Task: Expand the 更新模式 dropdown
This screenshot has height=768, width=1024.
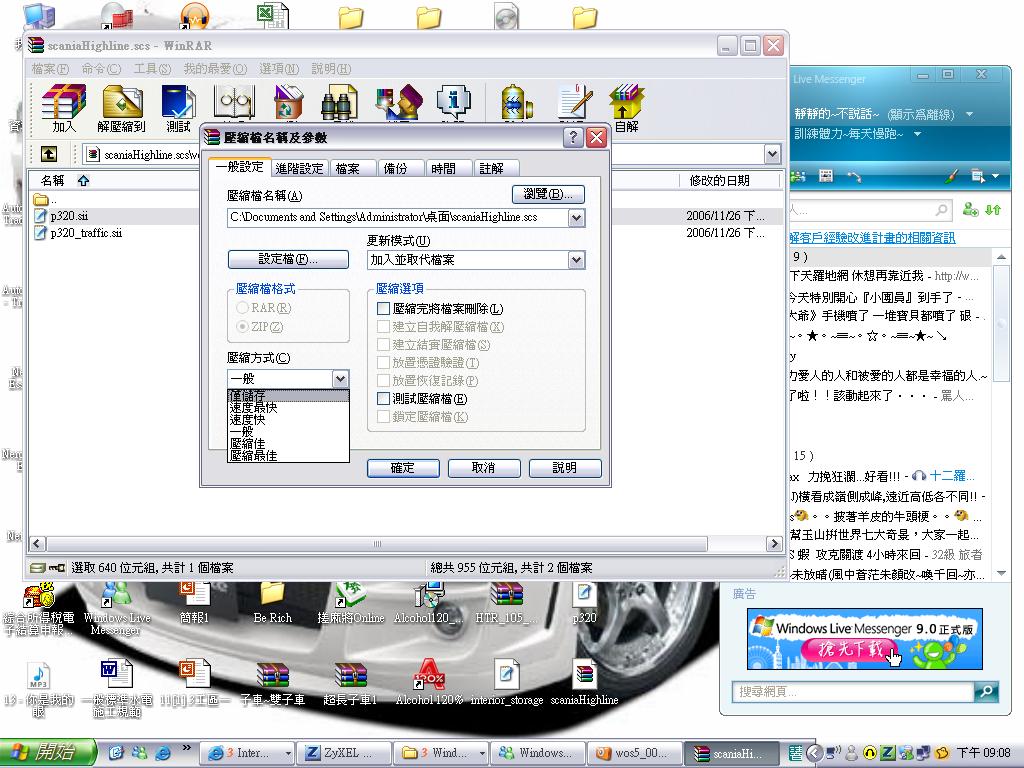Action: pos(576,260)
